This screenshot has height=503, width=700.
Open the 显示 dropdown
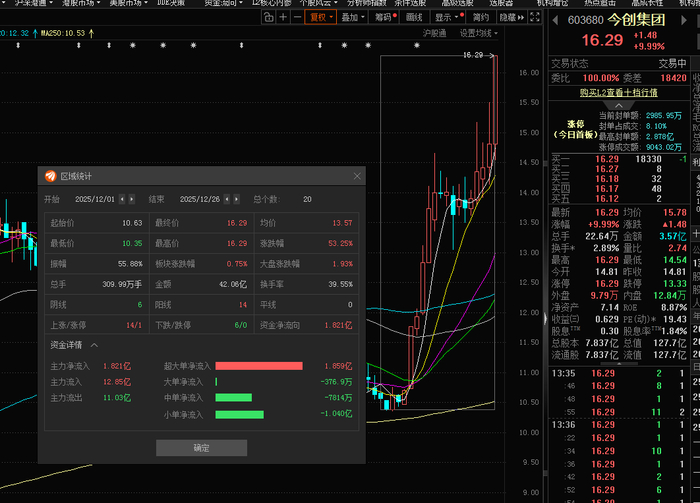tap(448, 17)
